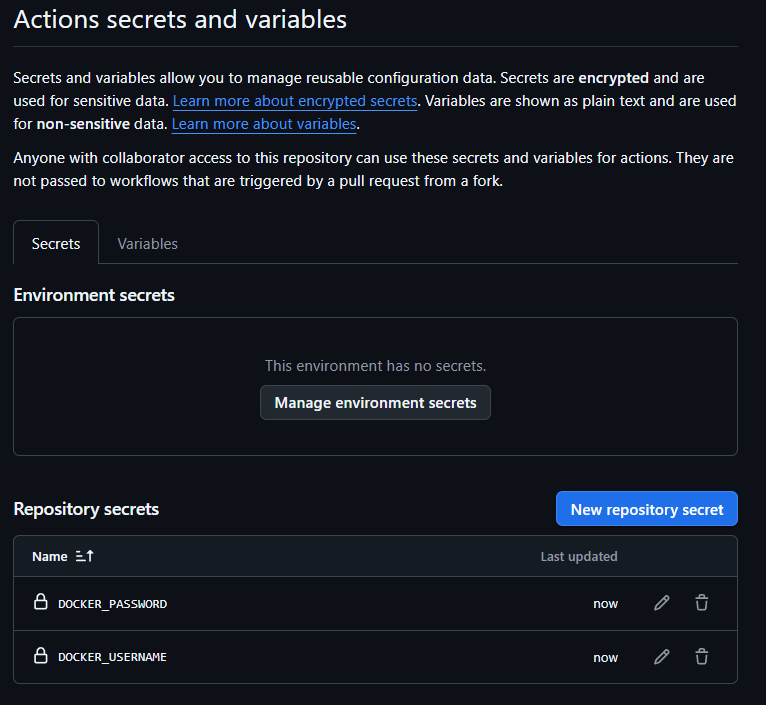Screen dimensions: 766x705
Task: Click the Environment secrets heading
Action: coord(94,295)
